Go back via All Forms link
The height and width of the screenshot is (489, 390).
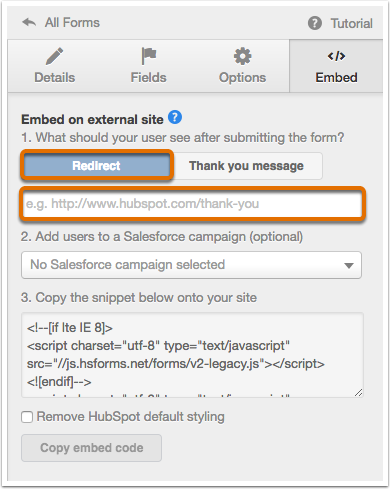point(72,23)
